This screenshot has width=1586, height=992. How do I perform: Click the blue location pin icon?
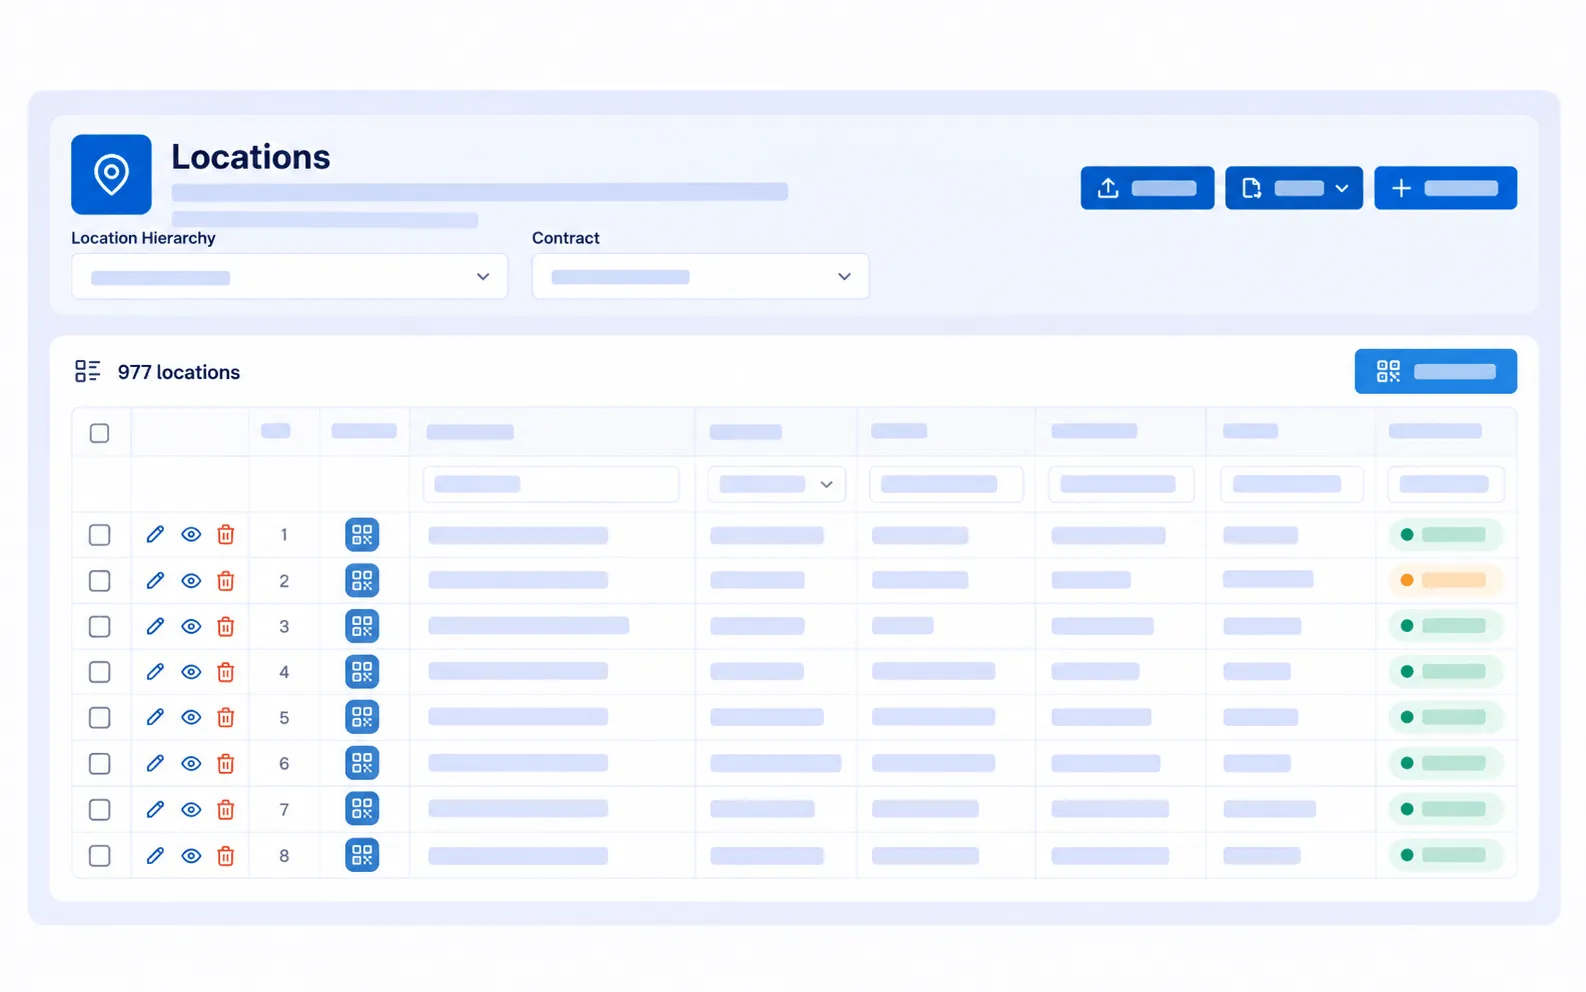tap(111, 175)
